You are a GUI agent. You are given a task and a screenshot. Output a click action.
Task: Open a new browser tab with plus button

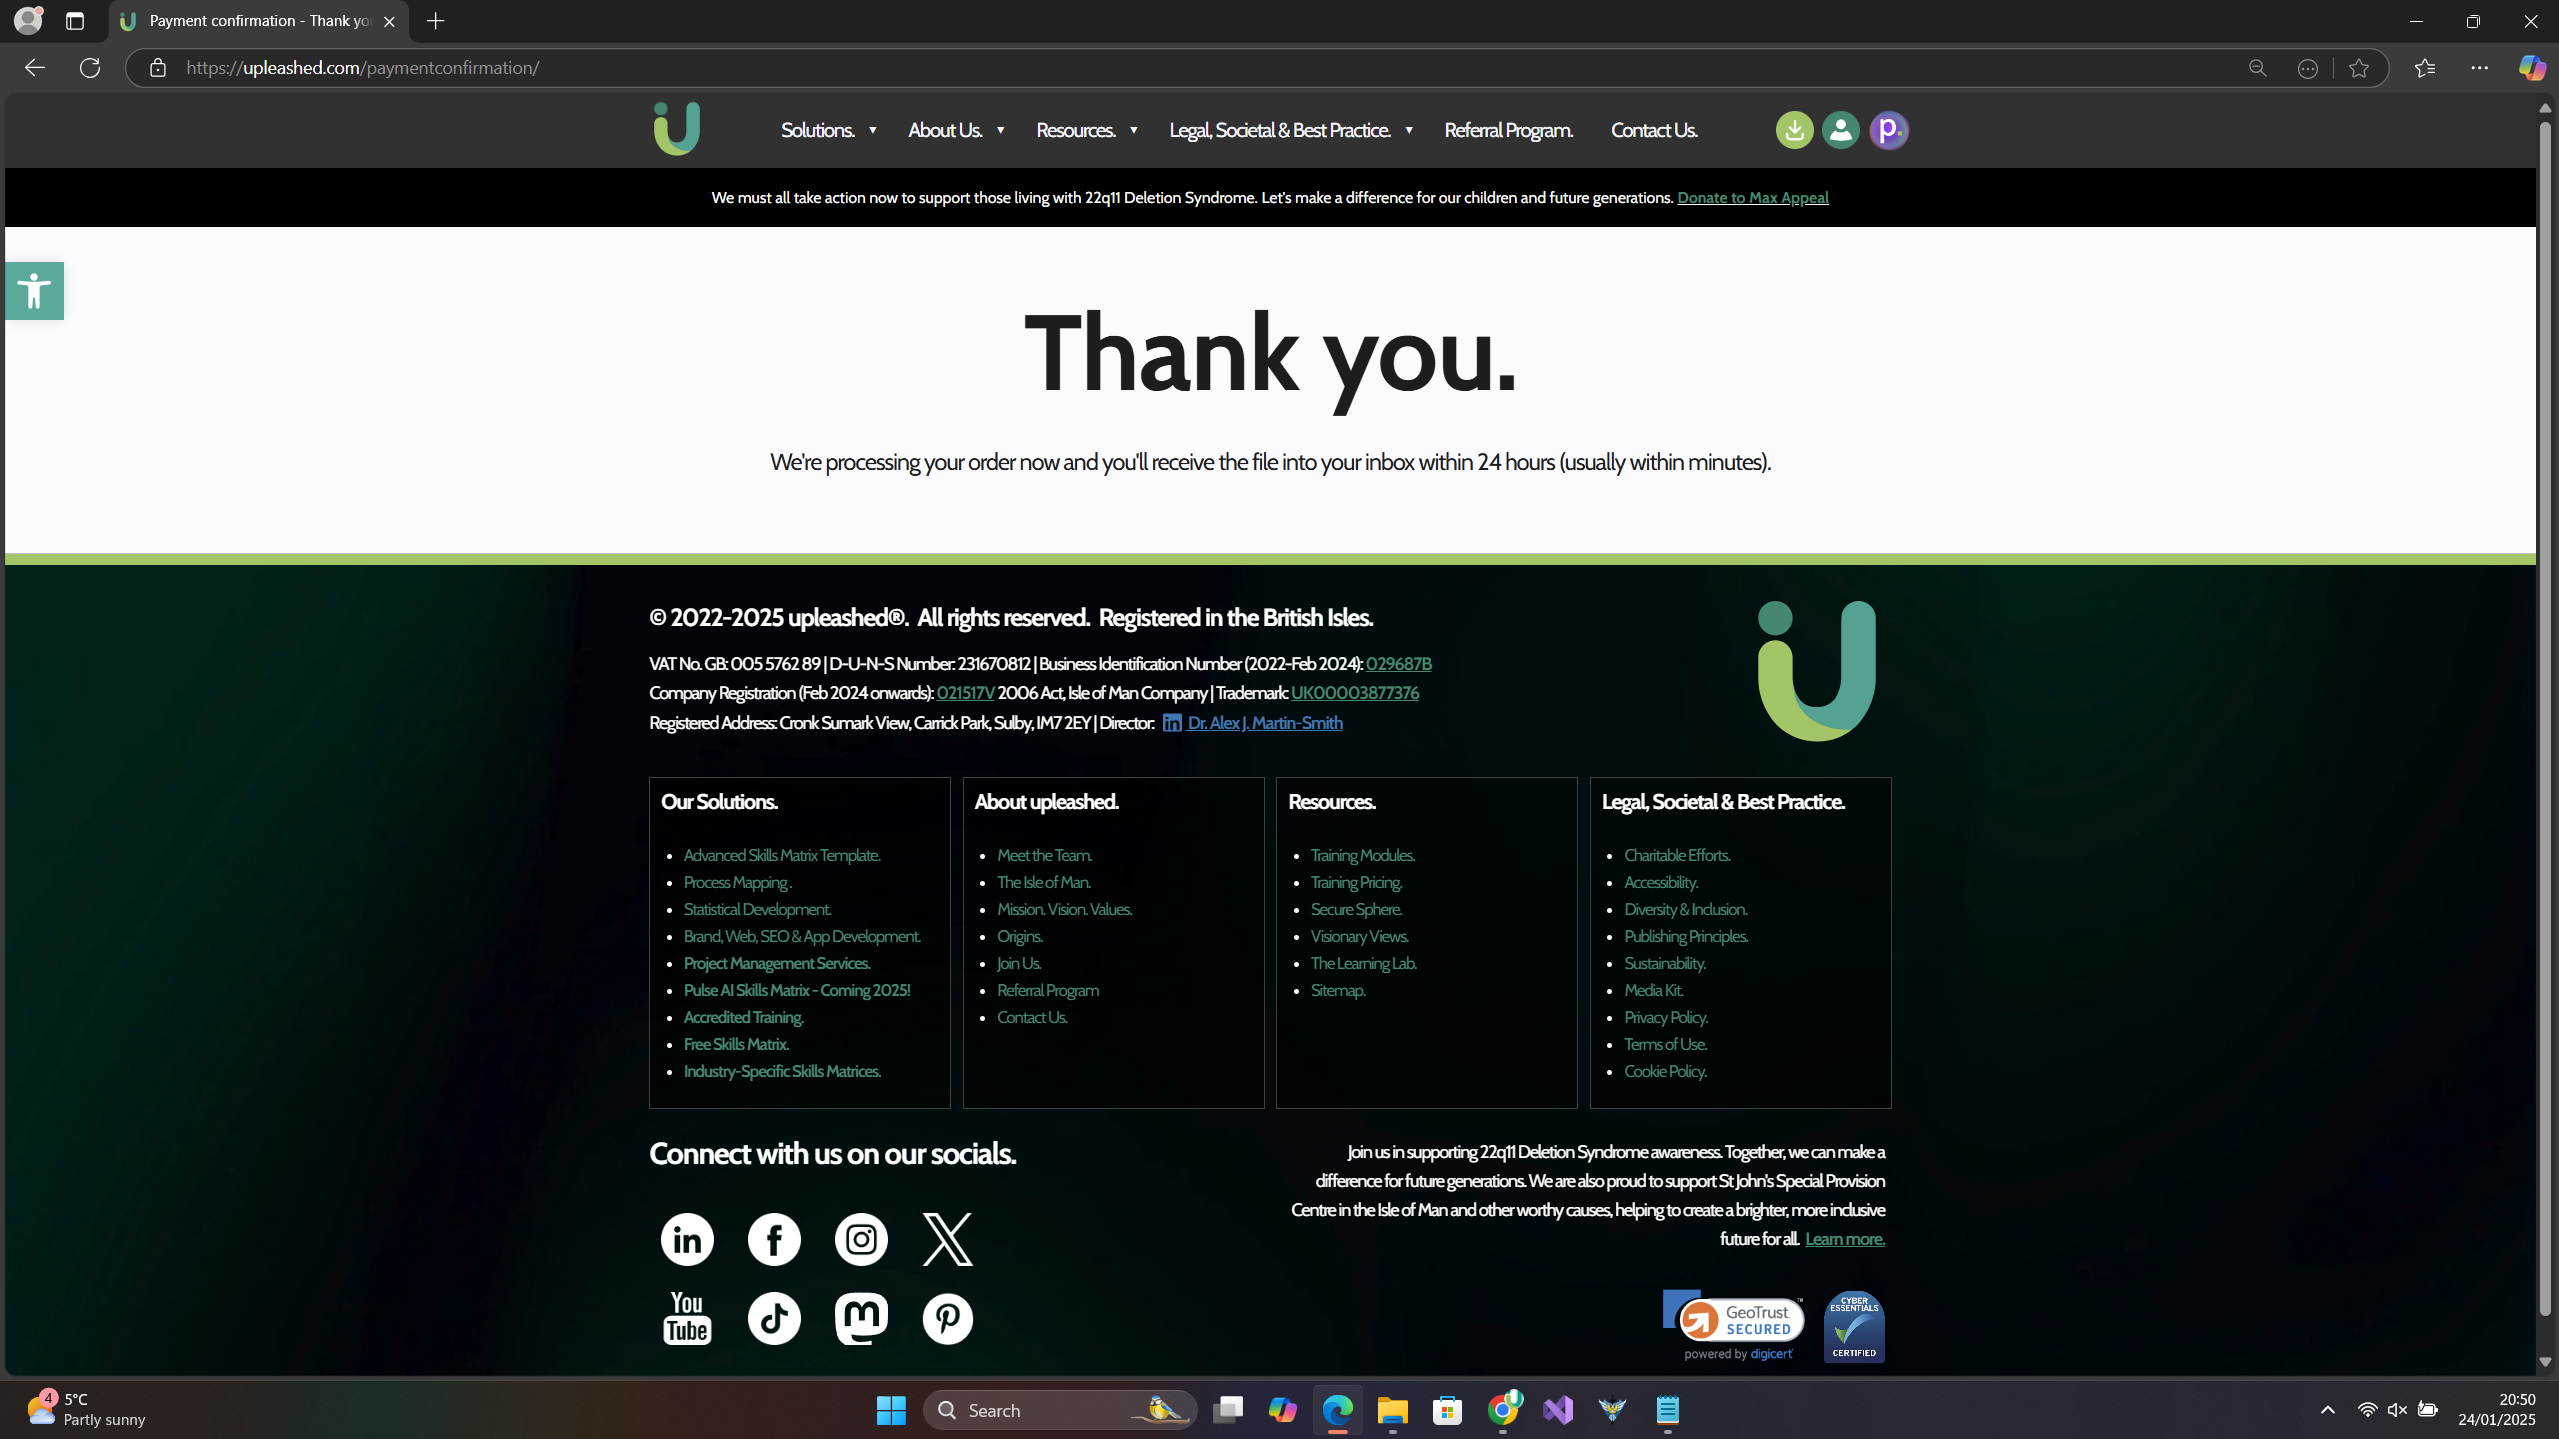pyautogui.click(x=435, y=21)
